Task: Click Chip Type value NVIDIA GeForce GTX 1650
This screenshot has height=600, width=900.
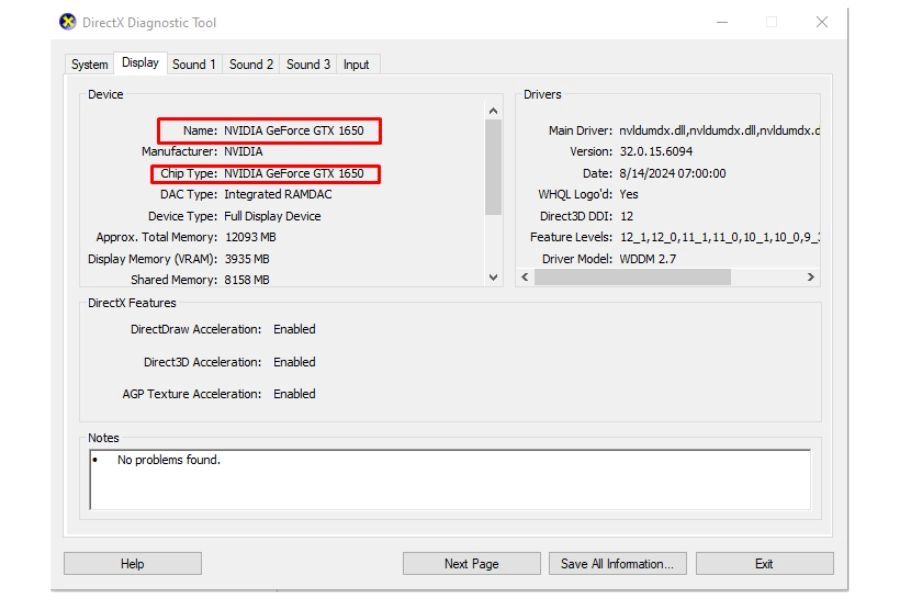Action: (294, 173)
